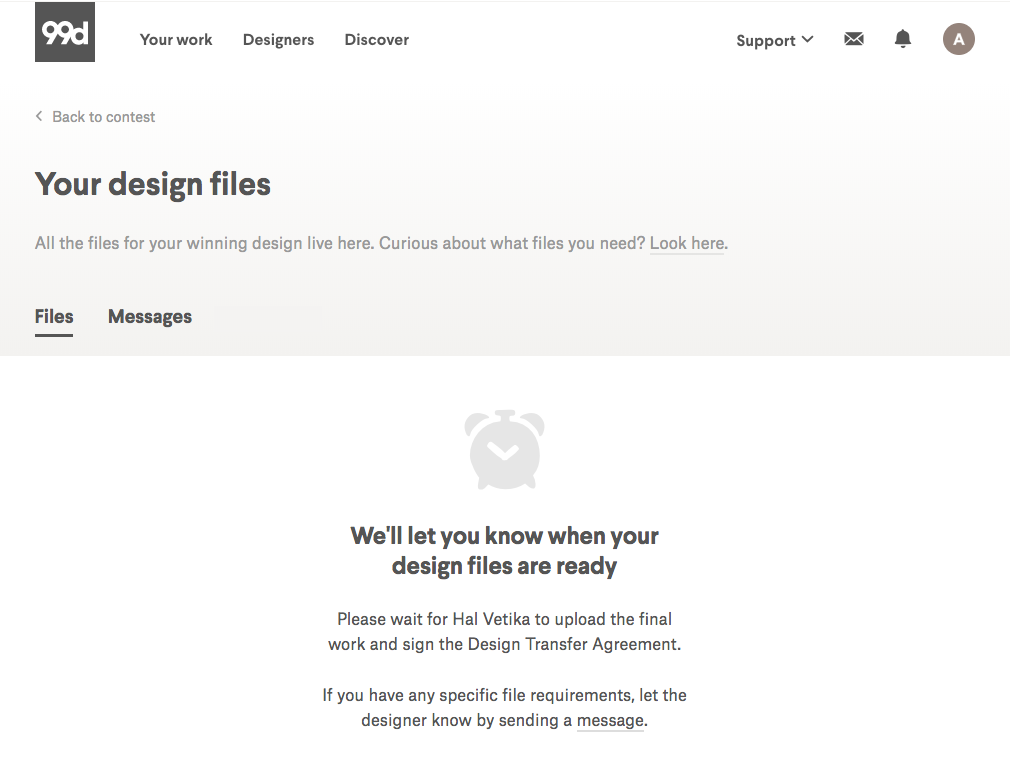
Task: Click the back arrow chevron before Back to contest
Action: point(39,116)
